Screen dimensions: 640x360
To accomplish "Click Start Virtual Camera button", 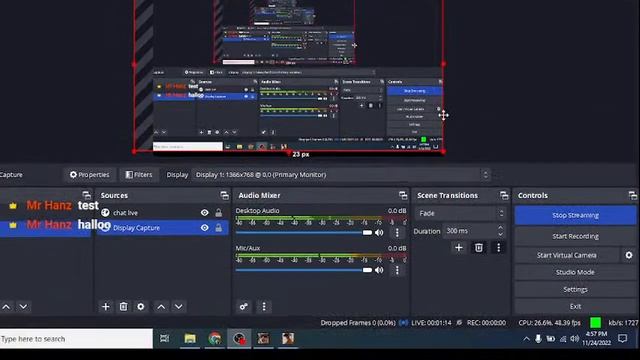I will tap(567, 255).
